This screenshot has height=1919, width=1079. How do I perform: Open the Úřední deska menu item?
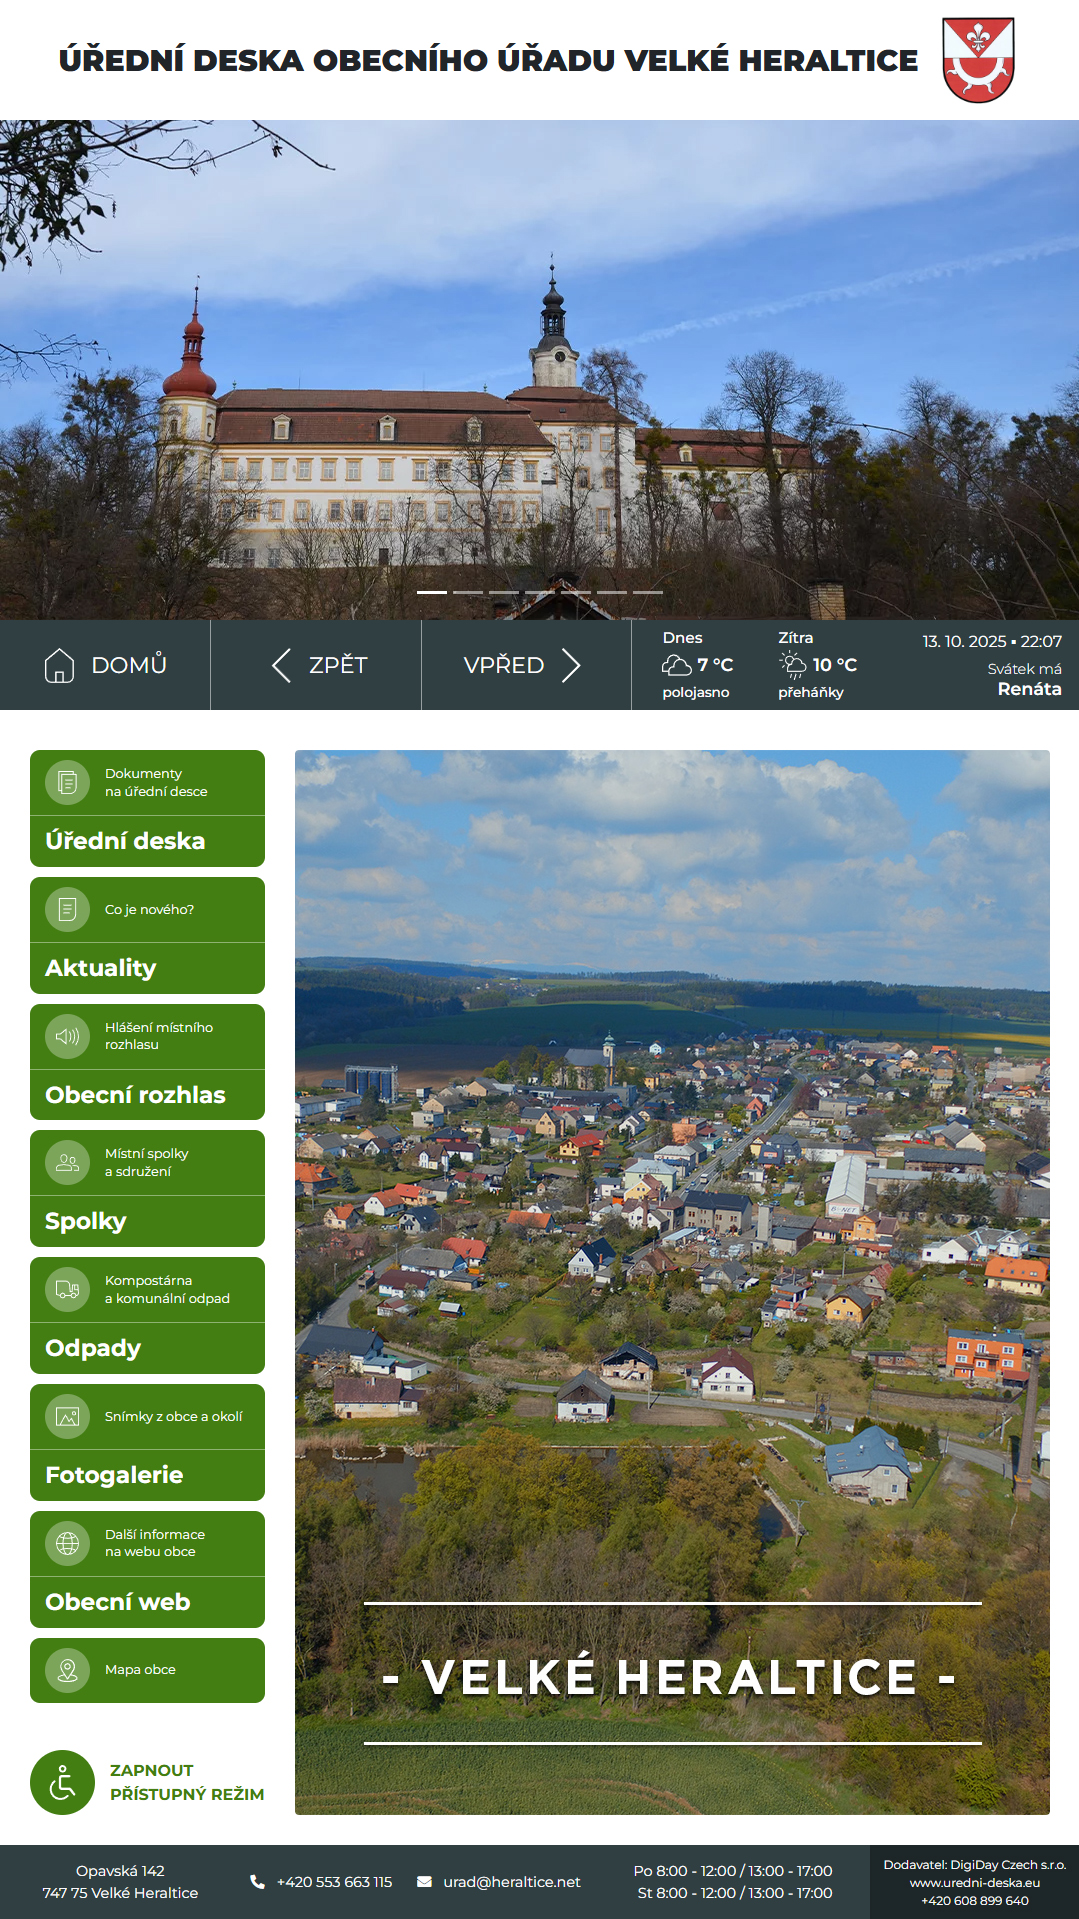coord(125,841)
